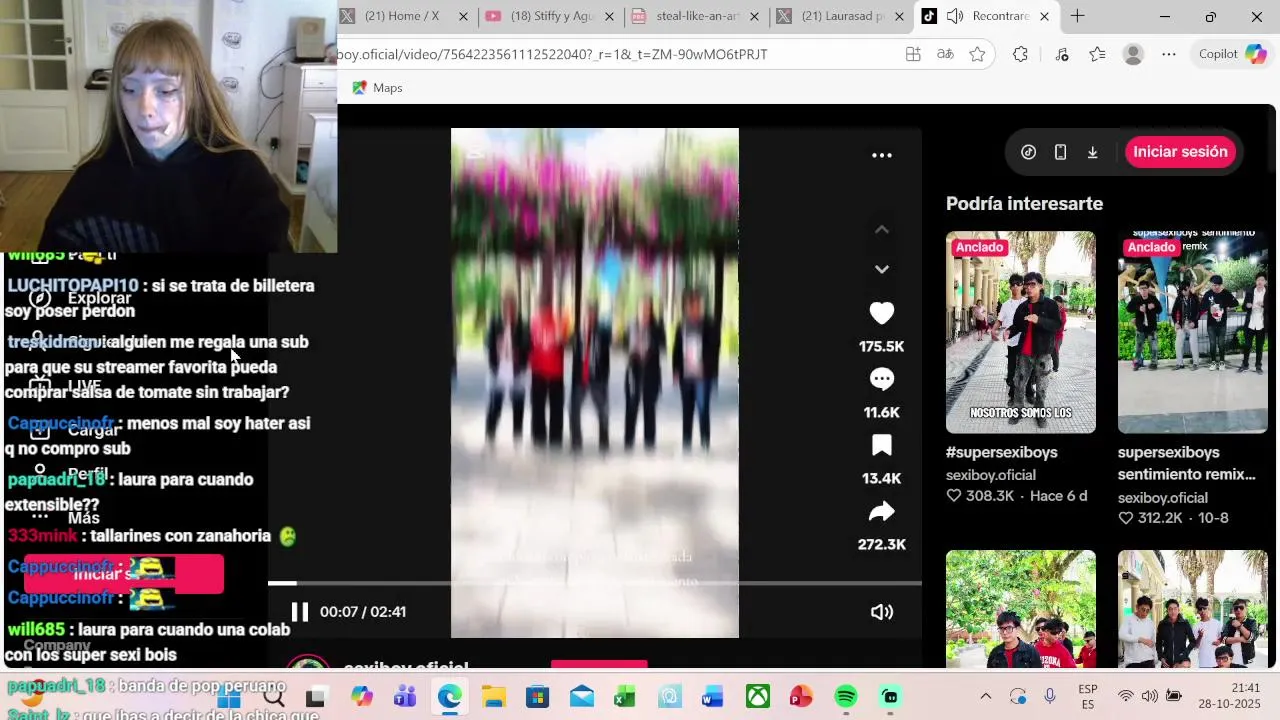Open comments via the speech bubble icon
This screenshot has height=720, width=1280.
tap(881, 379)
